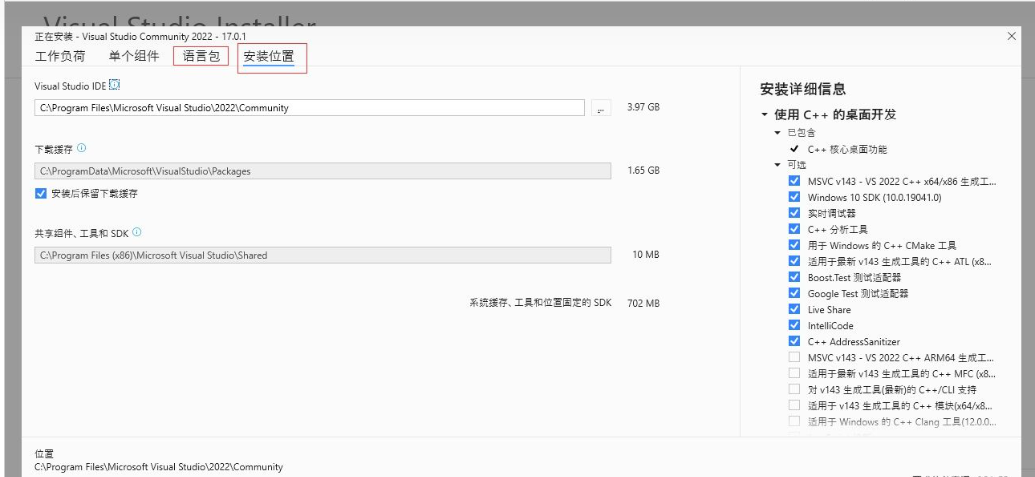Toggle 安装后保留下载缓存 checkbox
Screen dimensions: 1035x477
point(41,194)
